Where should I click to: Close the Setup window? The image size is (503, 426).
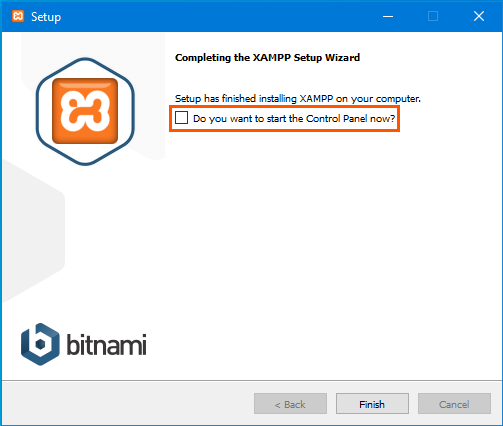point(479,16)
